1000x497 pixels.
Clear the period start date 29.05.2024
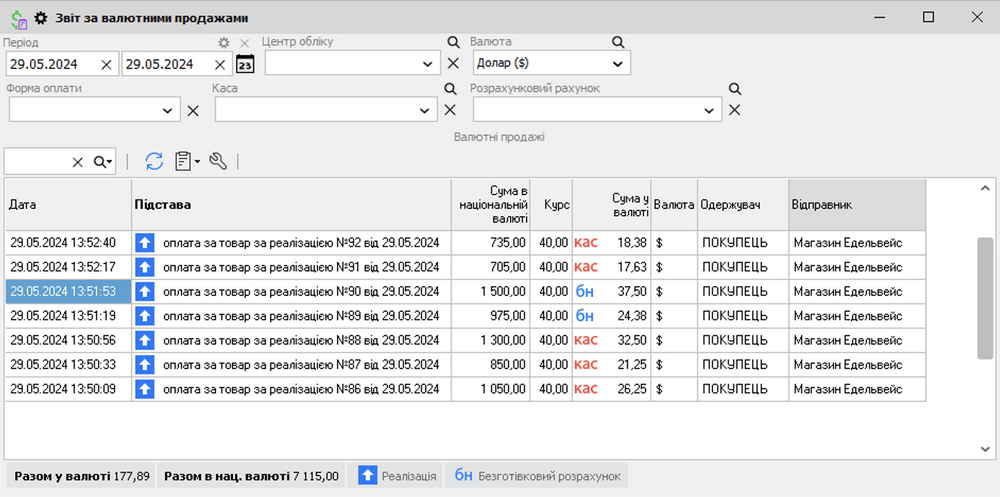coord(106,64)
